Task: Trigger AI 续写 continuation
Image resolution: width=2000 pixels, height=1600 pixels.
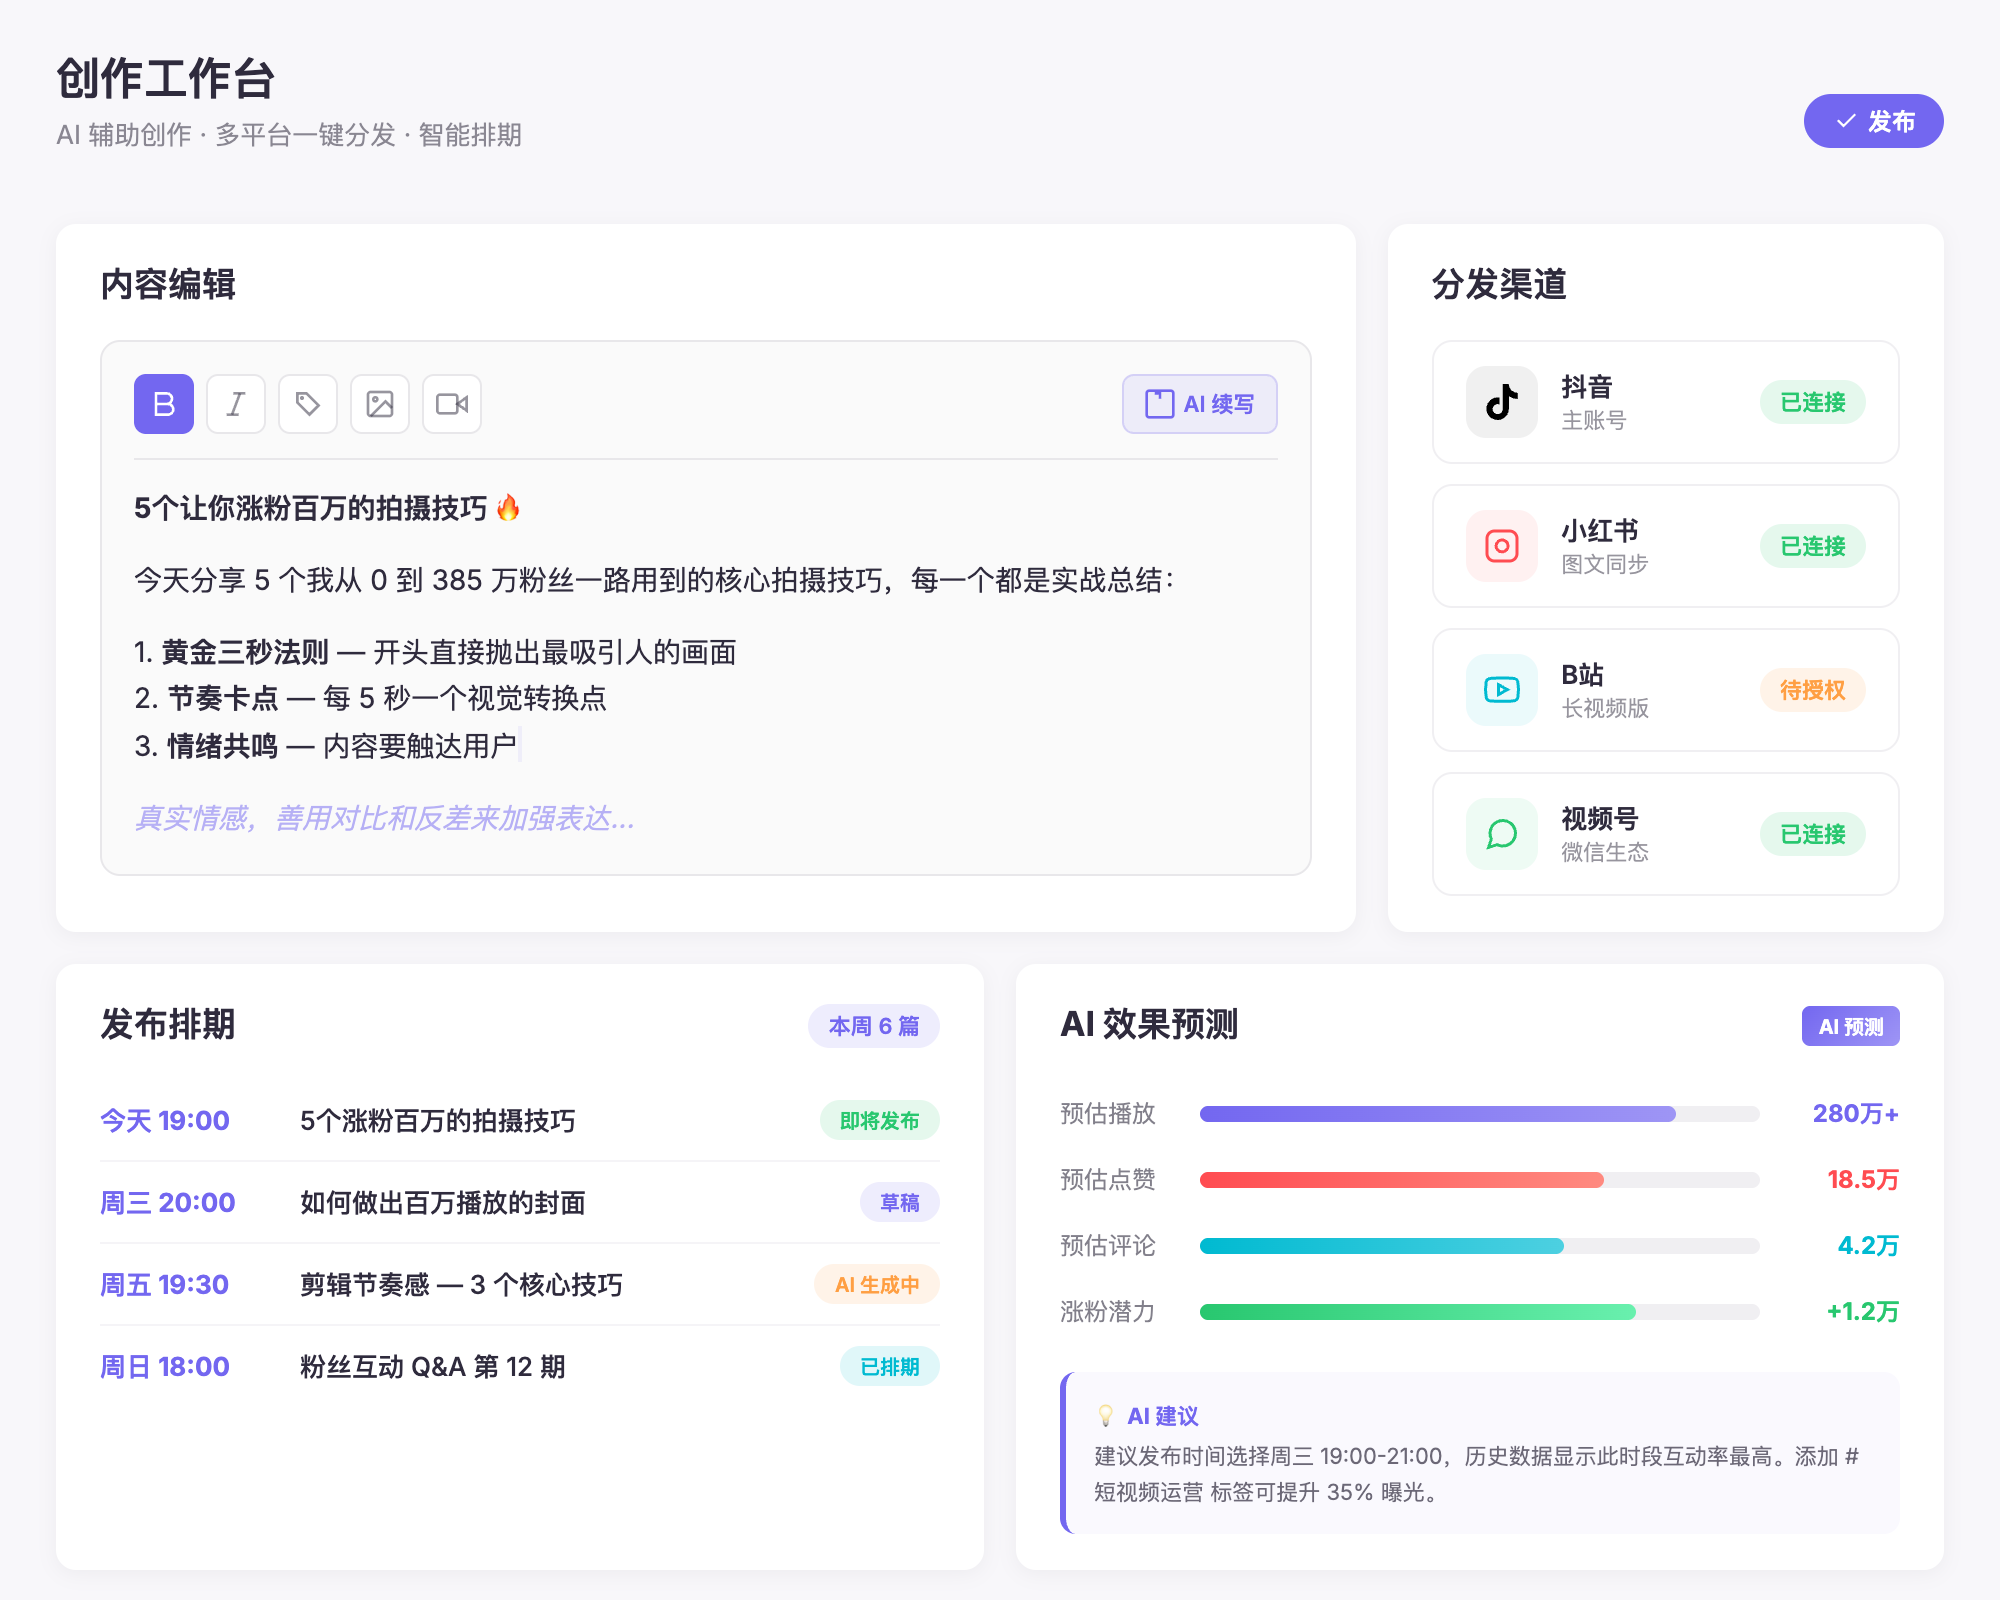Action: pyautogui.click(x=1200, y=404)
